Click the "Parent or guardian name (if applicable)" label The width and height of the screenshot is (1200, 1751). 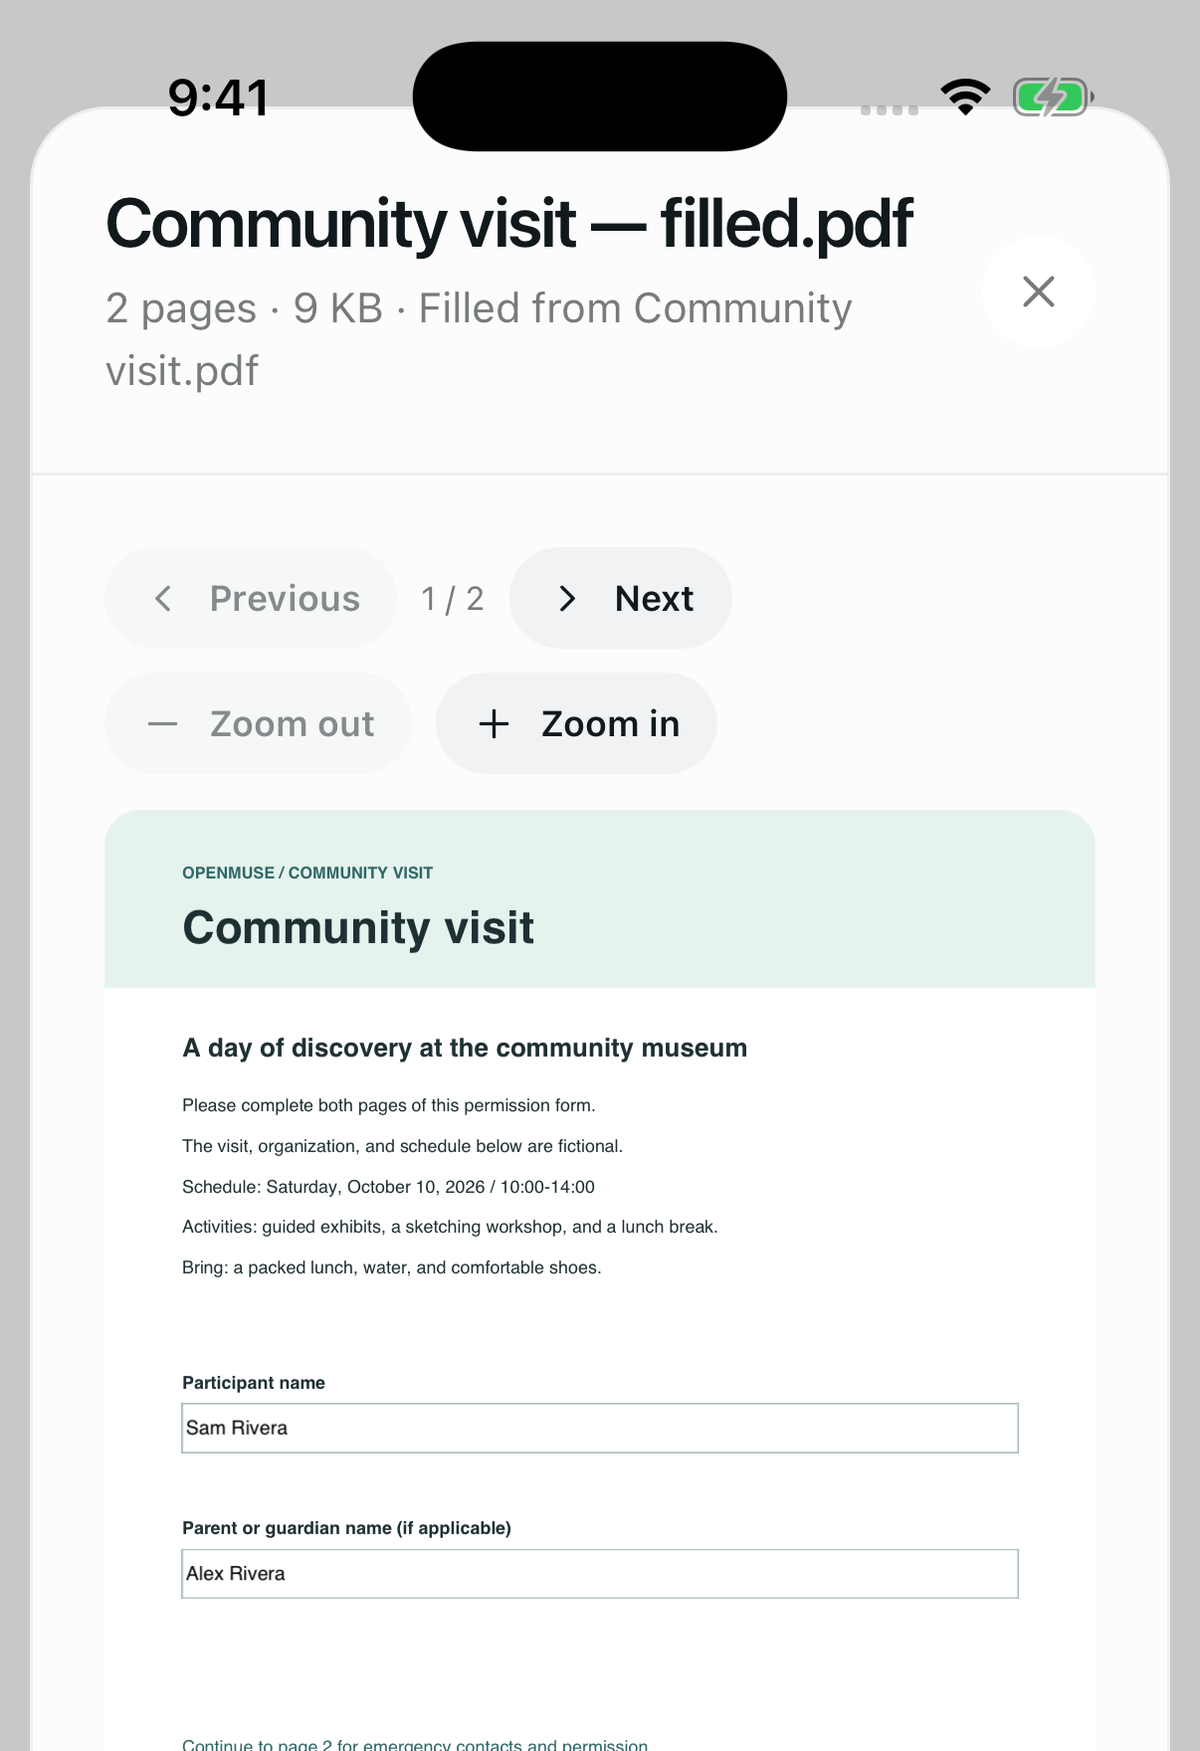[346, 1528]
